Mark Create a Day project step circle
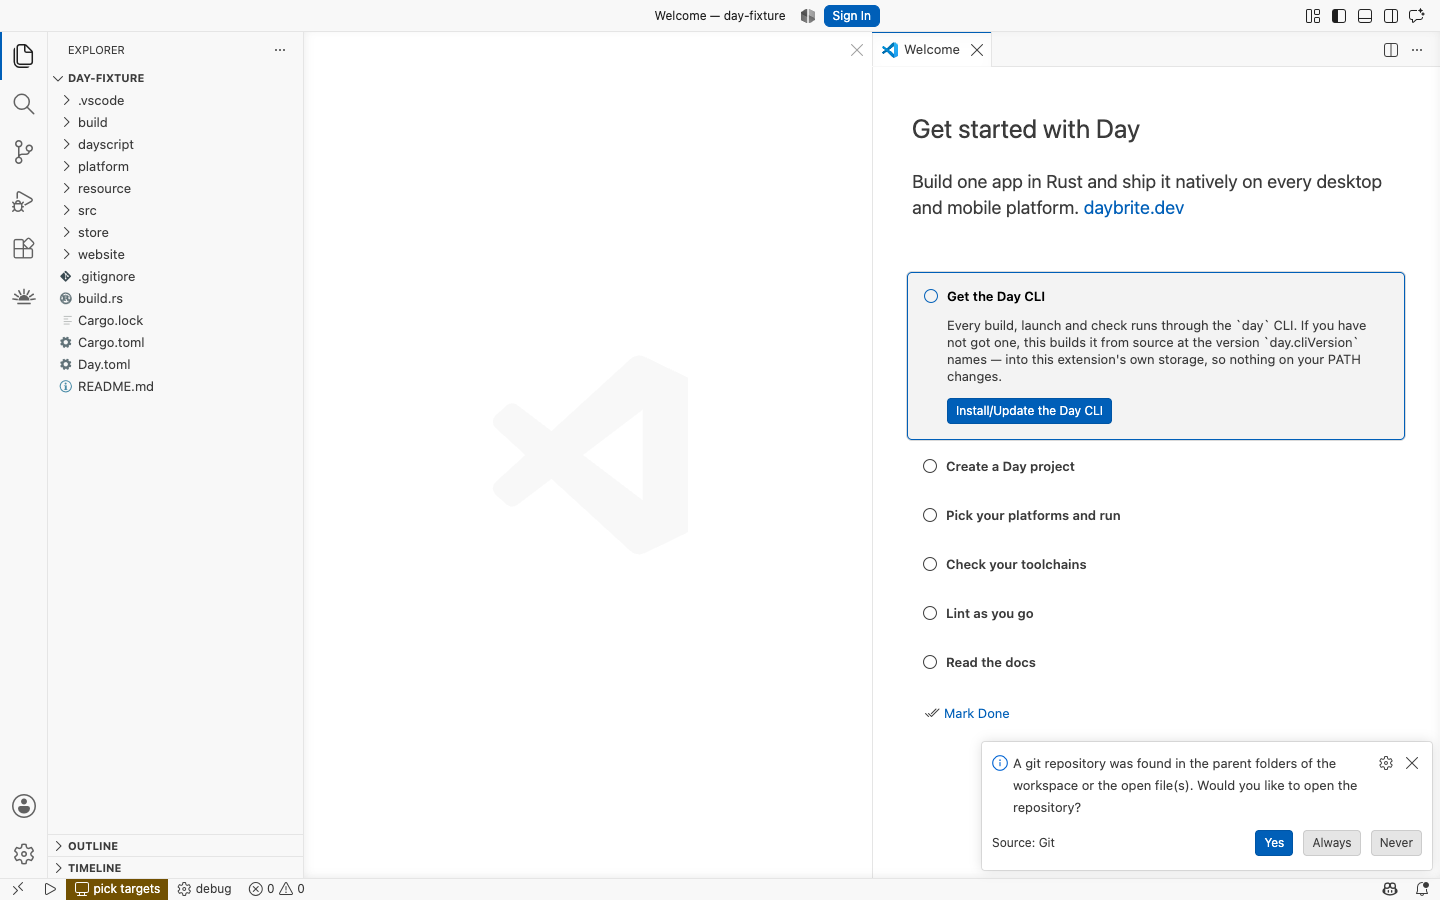The width and height of the screenshot is (1440, 900). 930,466
